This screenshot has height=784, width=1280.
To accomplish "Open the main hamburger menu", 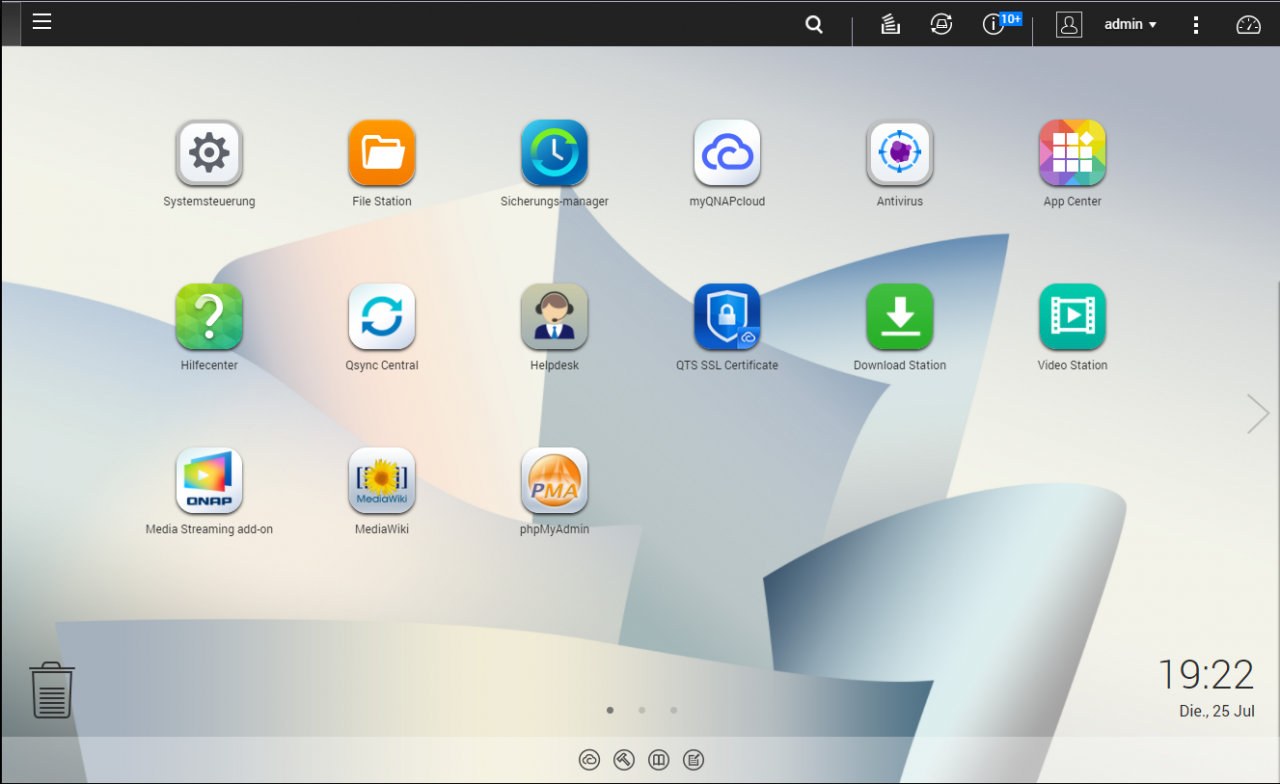I will [x=42, y=22].
